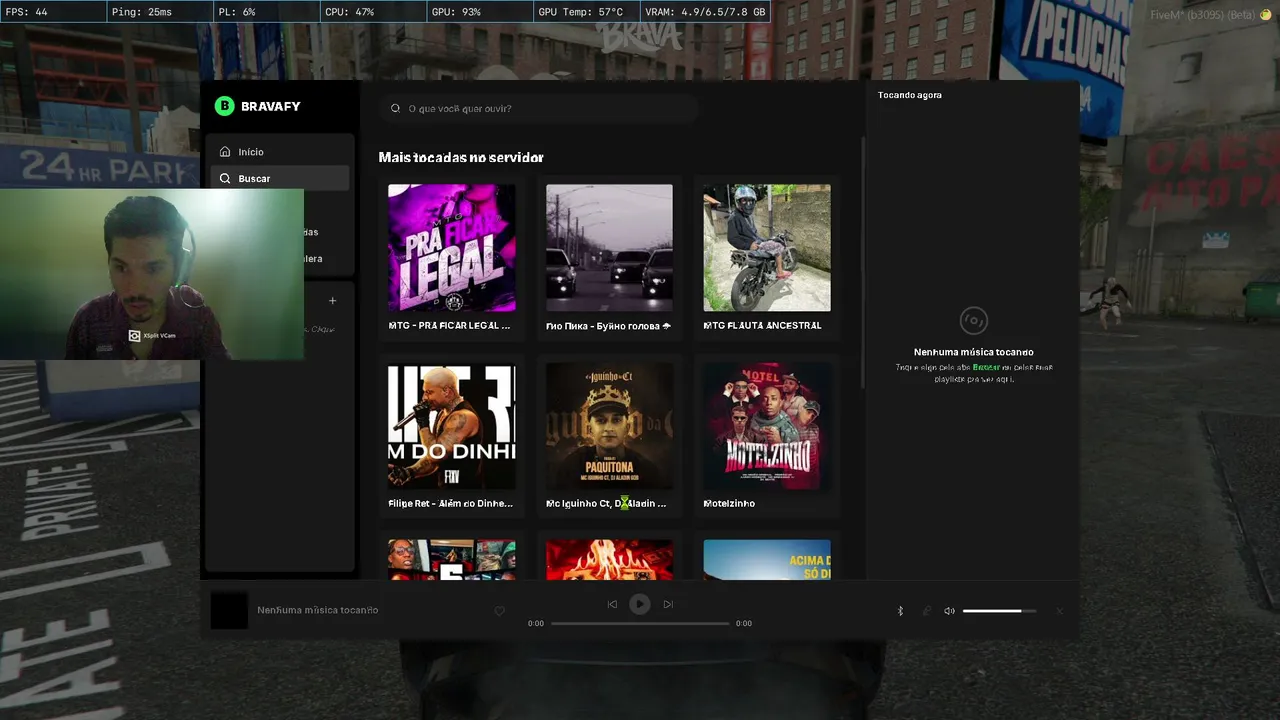Click the now-playing album art placeholder
The image size is (1280, 720).
coord(229,610)
